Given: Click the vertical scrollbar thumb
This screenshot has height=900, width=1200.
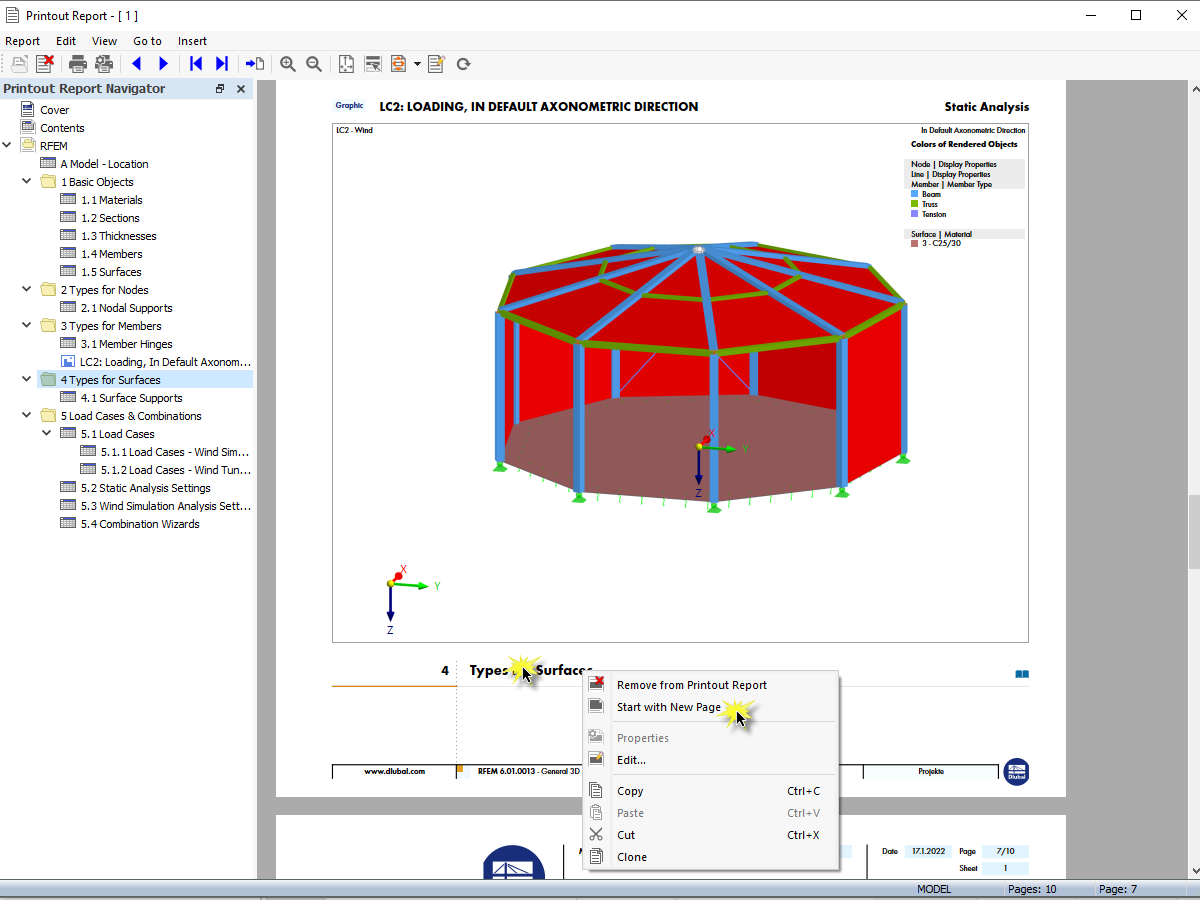Looking at the screenshot, I should pyautogui.click(x=1192, y=530).
